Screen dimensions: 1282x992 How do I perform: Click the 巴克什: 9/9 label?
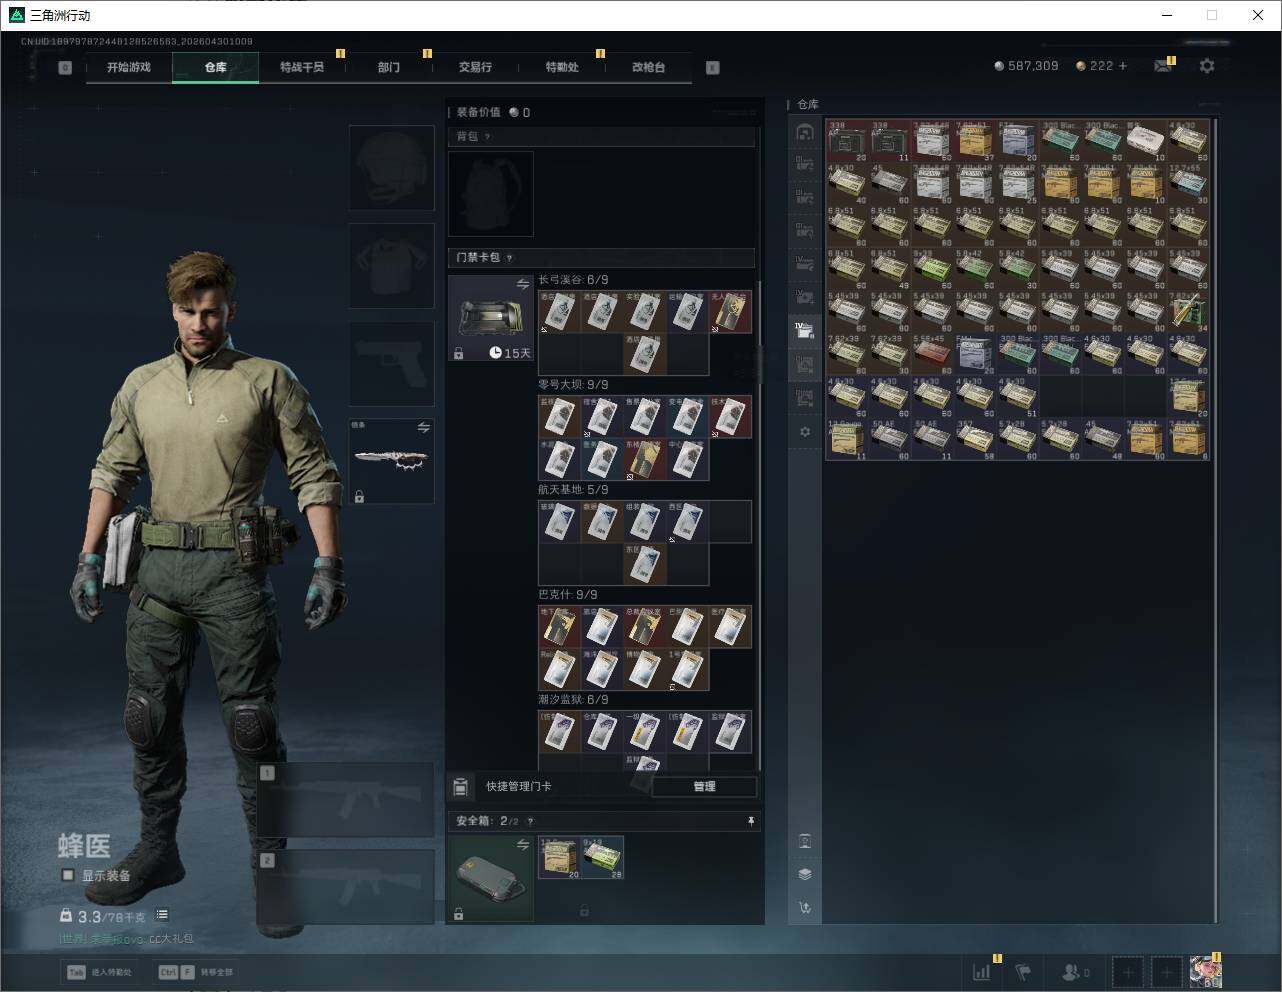[x=568, y=595]
